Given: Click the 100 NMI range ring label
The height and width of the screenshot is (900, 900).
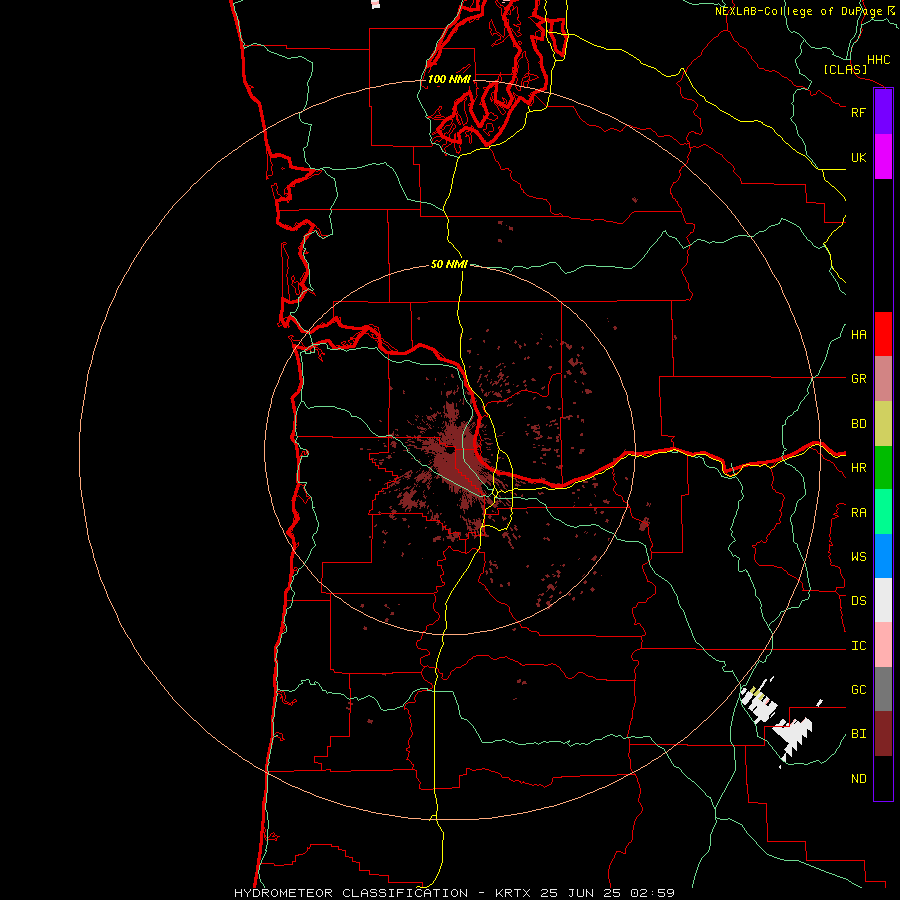Looking at the screenshot, I should [x=449, y=79].
